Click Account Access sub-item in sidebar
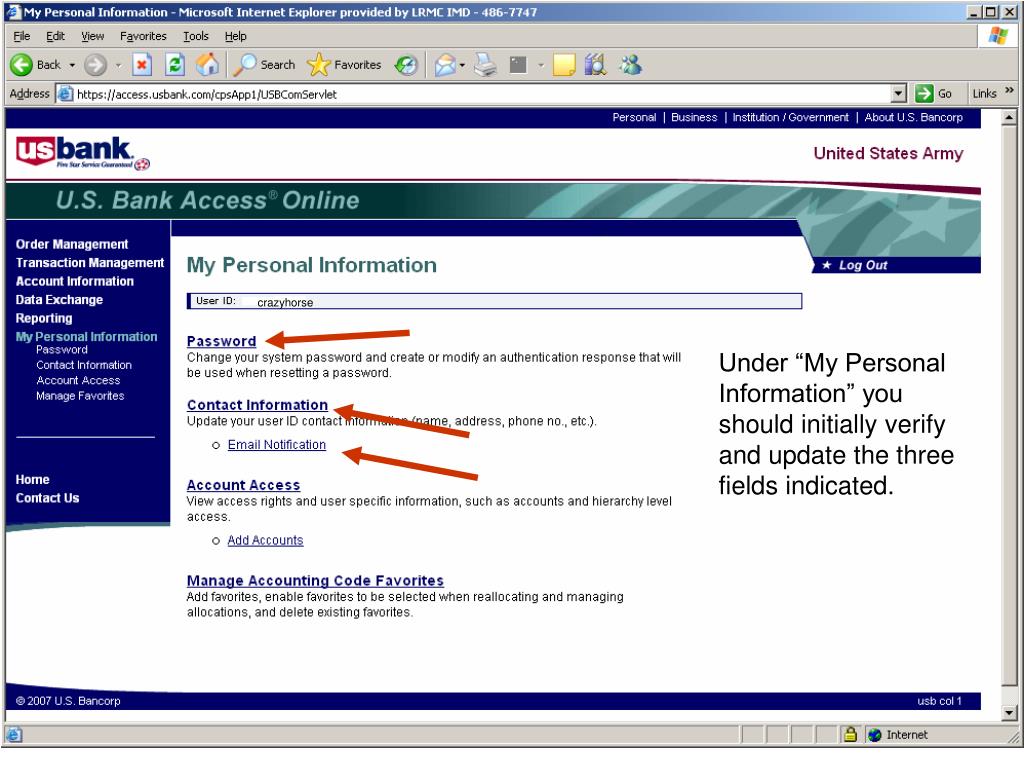1024x768 pixels. pos(78,380)
